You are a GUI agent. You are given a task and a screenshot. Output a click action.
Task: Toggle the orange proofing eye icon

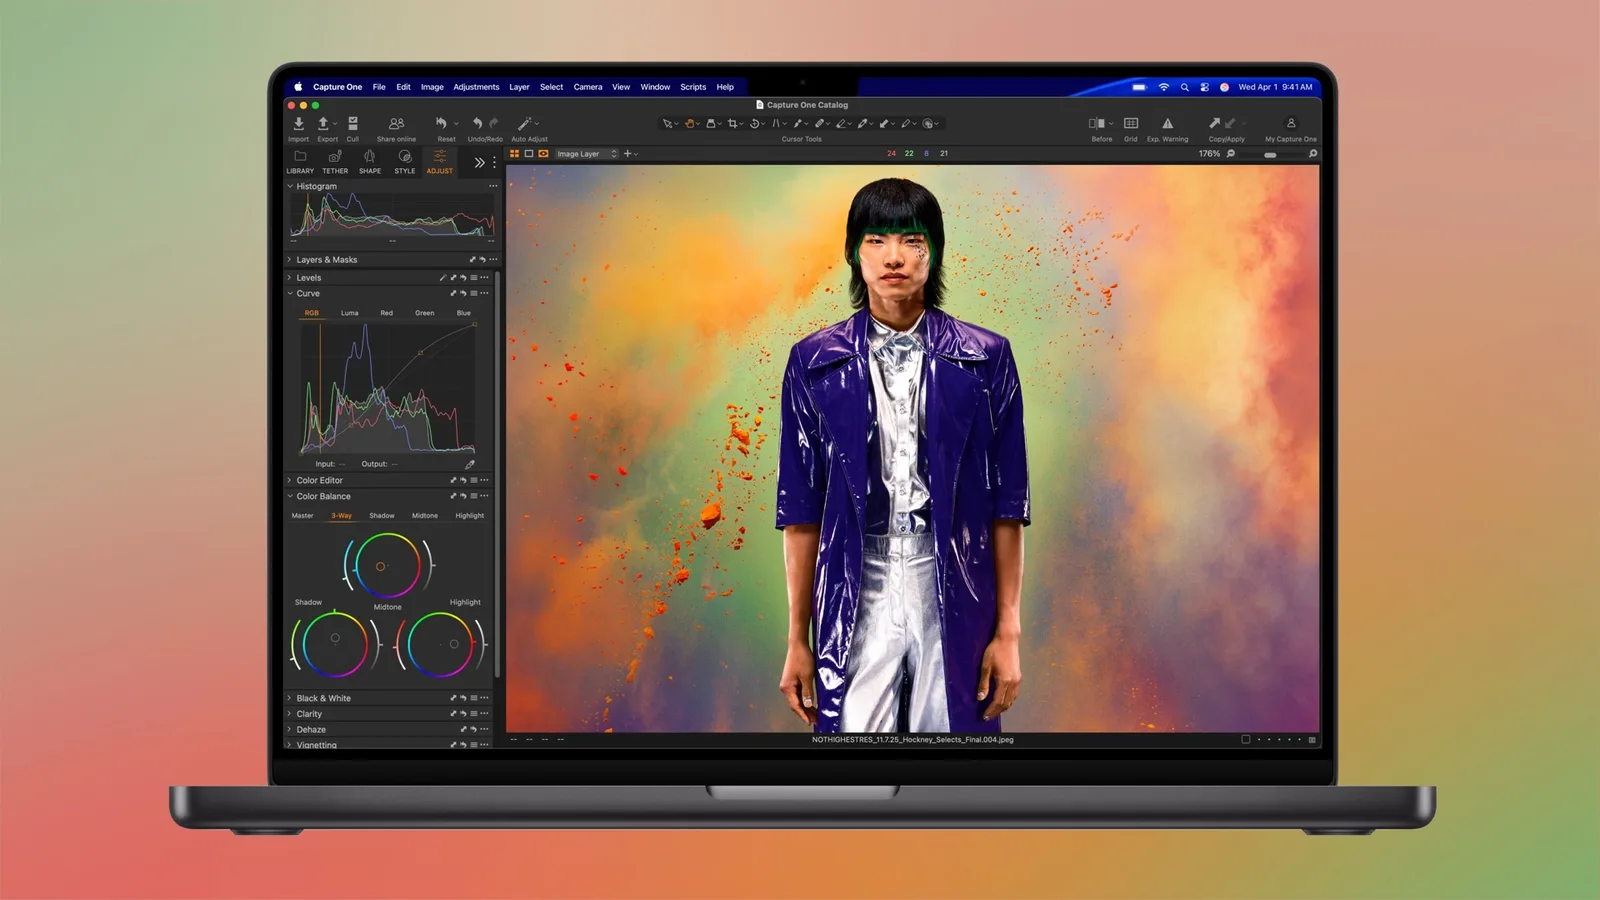point(543,154)
